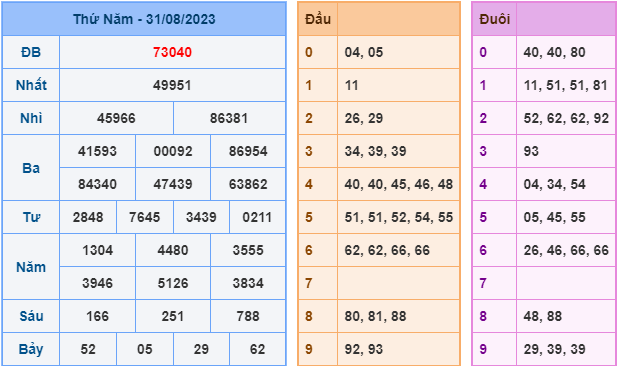Viewport: 618px width, 366px height.
Task: Click '52, 62, 62, 92' in the Đuôi table
Action: (x=566, y=118)
